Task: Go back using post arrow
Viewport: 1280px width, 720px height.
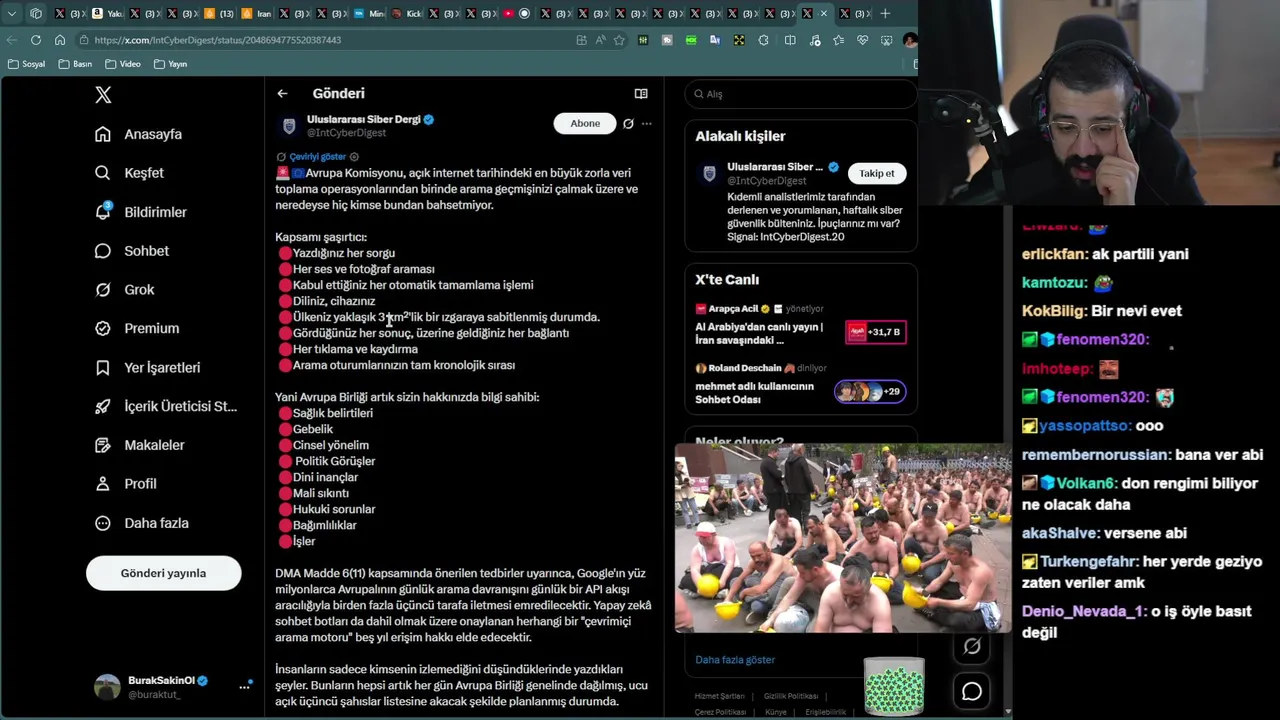Action: [282, 94]
